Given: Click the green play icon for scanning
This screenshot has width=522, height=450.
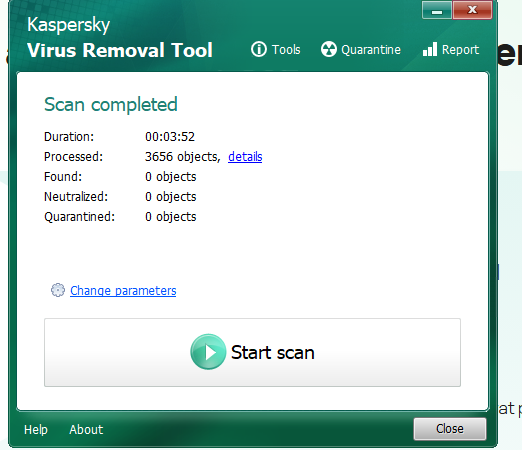Looking at the screenshot, I should coord(208,352).
